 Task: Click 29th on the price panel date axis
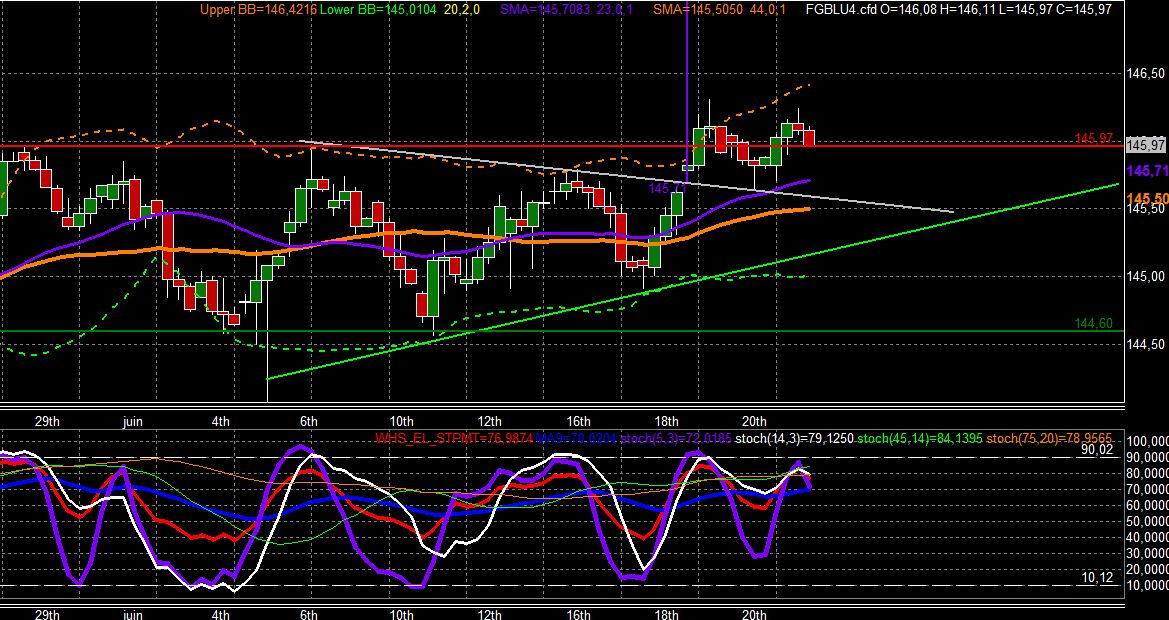click(x=47, y=421)
